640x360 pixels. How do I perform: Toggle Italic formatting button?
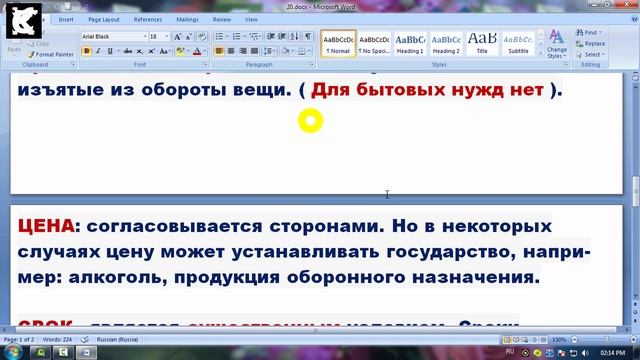[x=98, y=51]
